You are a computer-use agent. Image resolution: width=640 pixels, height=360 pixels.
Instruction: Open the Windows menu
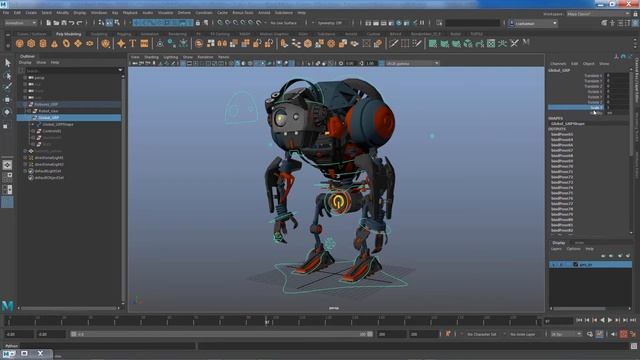[x=99, y=13]
